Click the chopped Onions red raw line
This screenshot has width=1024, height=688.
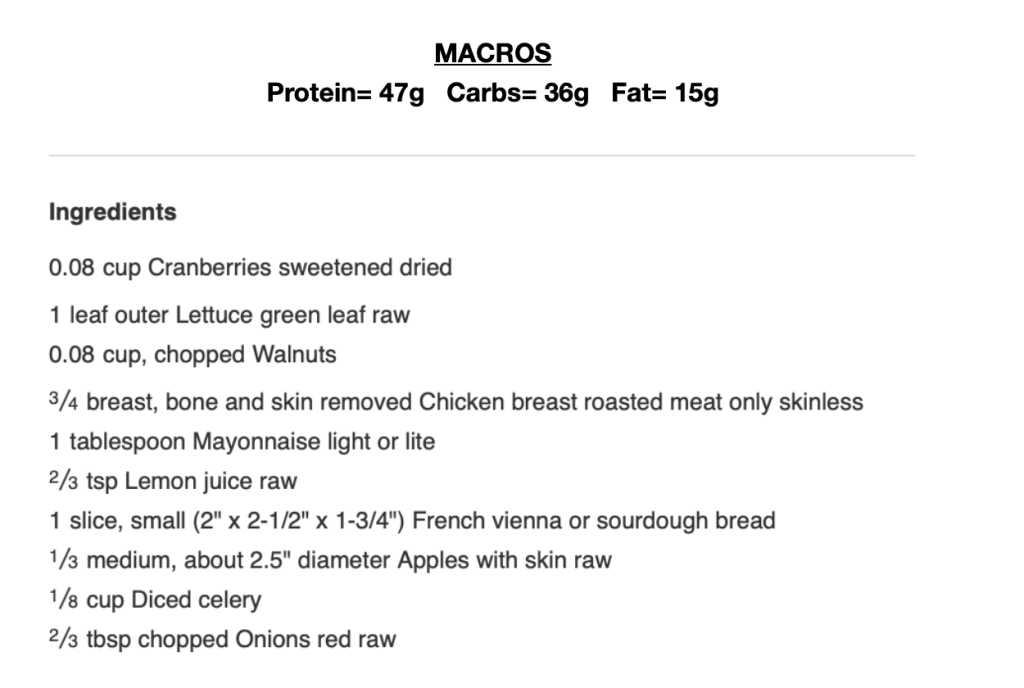pos(221,639)
